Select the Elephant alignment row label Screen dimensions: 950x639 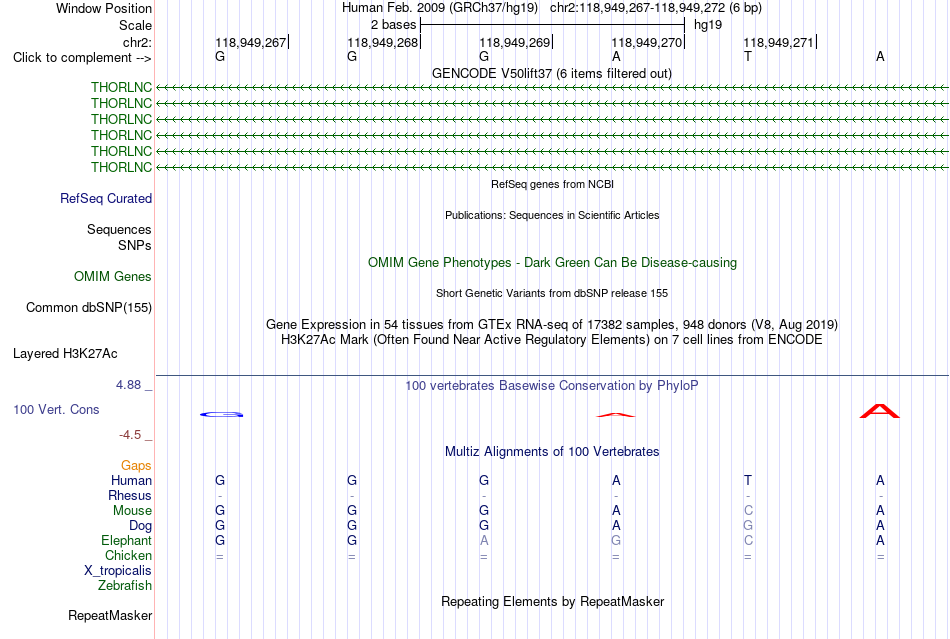[x=126, y=540]
